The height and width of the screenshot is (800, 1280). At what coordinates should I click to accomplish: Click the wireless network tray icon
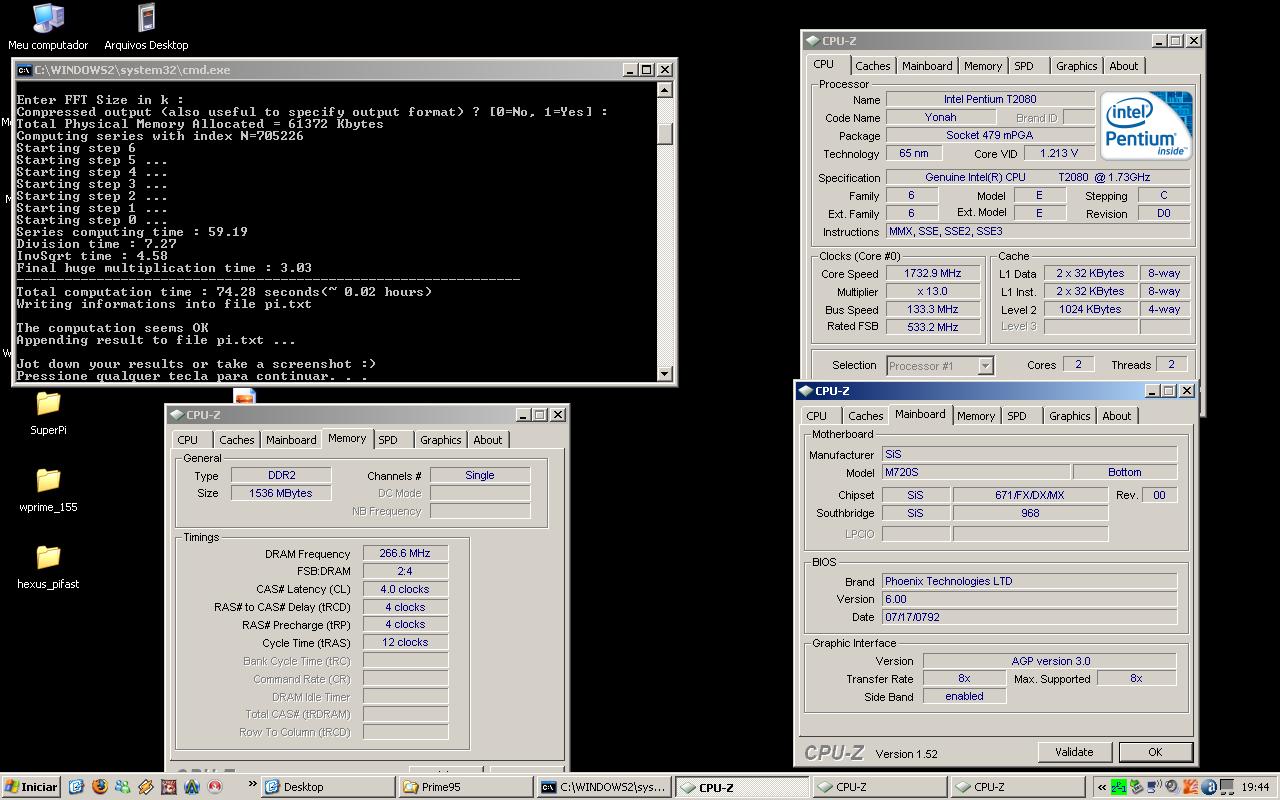pyautogui.click(x=1154, y=787)
